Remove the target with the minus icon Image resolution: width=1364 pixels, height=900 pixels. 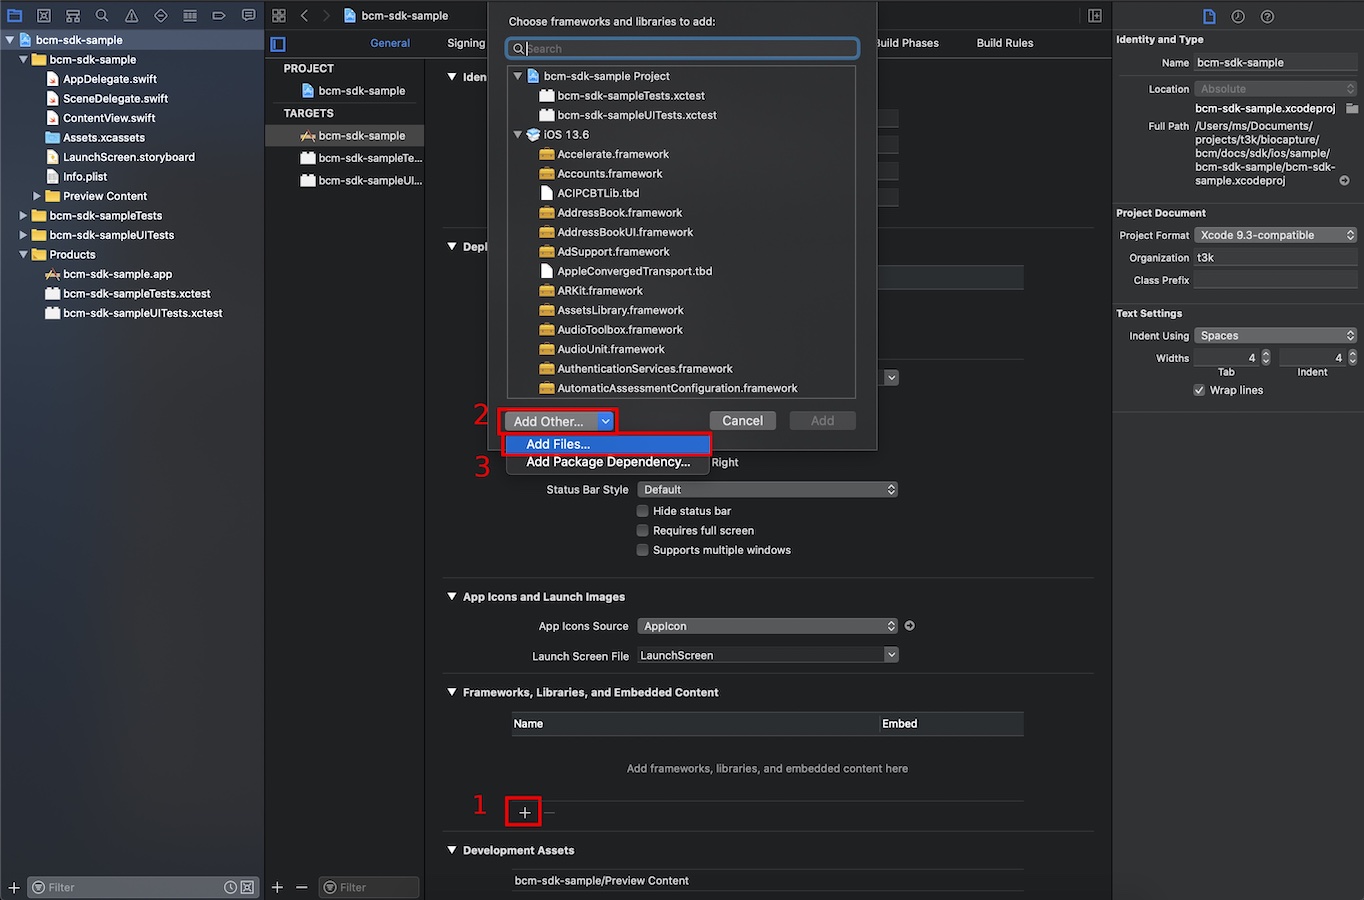301,887
